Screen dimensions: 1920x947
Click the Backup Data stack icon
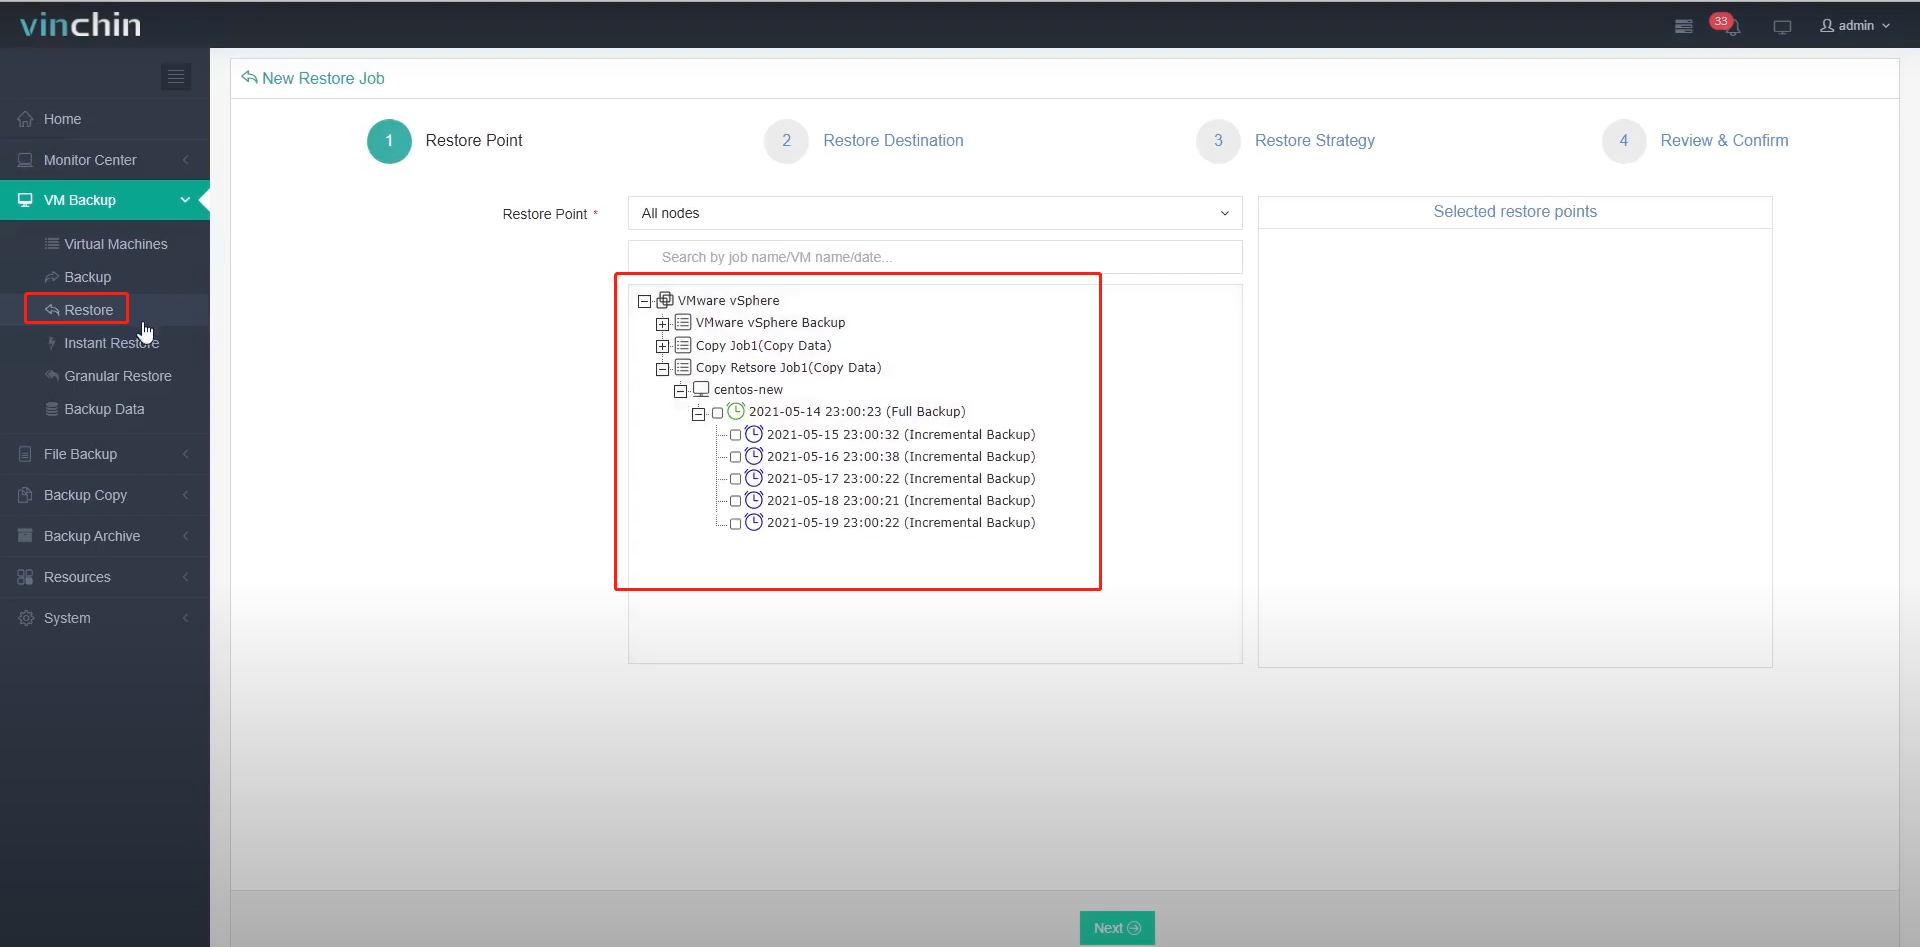[x=52, y=409]
